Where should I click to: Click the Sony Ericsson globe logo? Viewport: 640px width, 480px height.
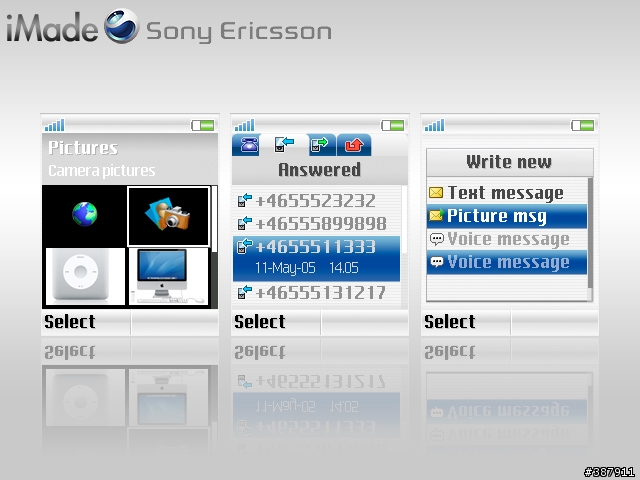tap(122, 26)
